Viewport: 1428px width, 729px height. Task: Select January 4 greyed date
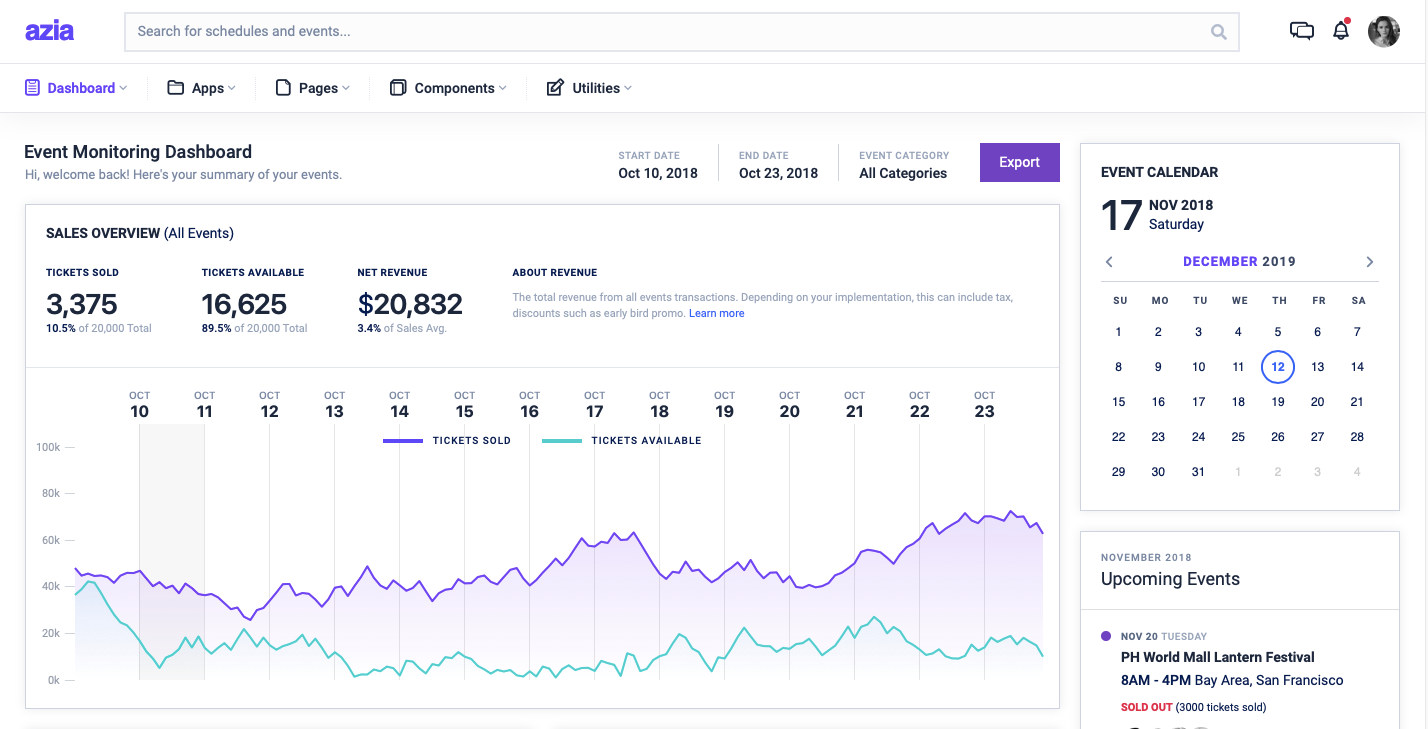click(x=1357, y=472)
